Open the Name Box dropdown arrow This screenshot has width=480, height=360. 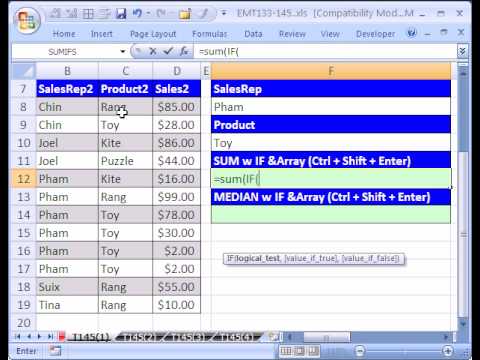click(123, 52)
